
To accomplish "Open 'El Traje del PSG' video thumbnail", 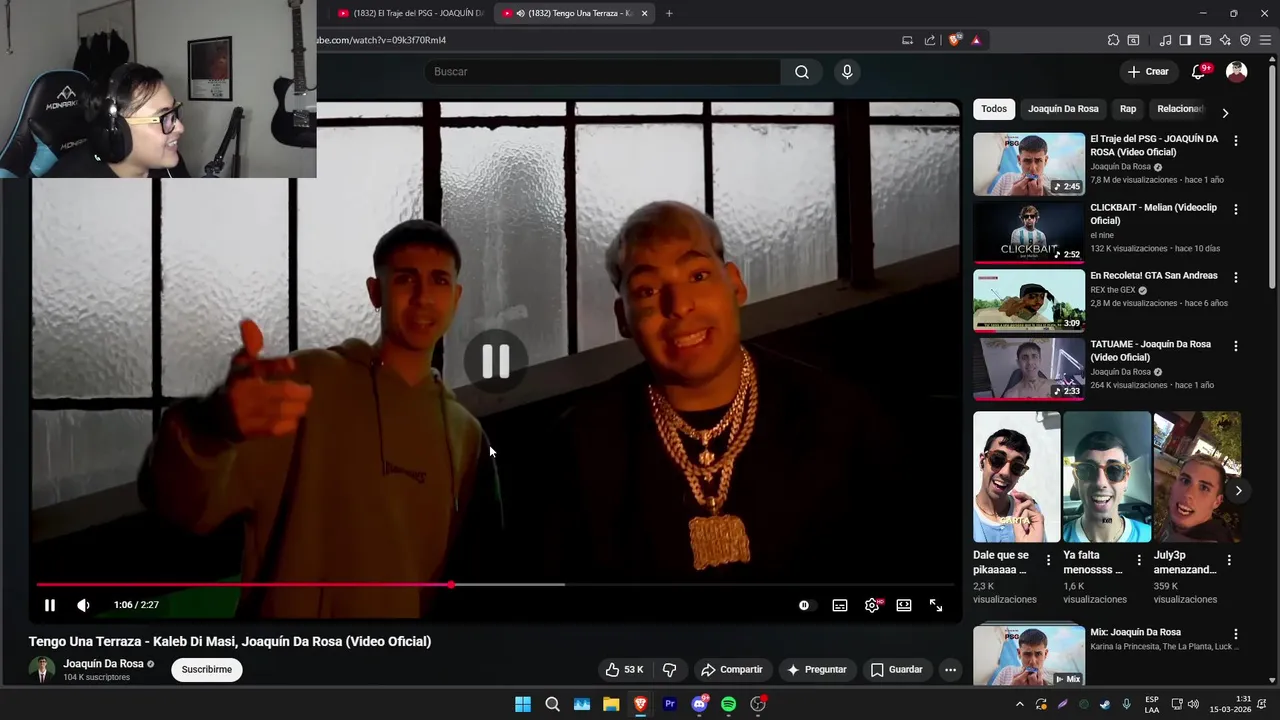I will [x=1029, y=164].
